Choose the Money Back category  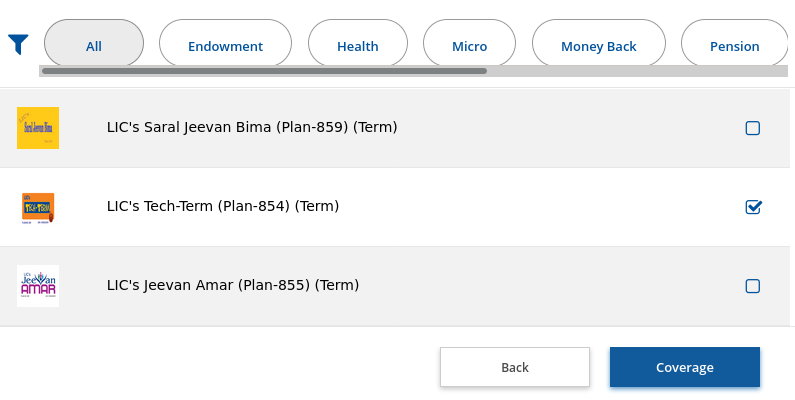pos(599,44)
